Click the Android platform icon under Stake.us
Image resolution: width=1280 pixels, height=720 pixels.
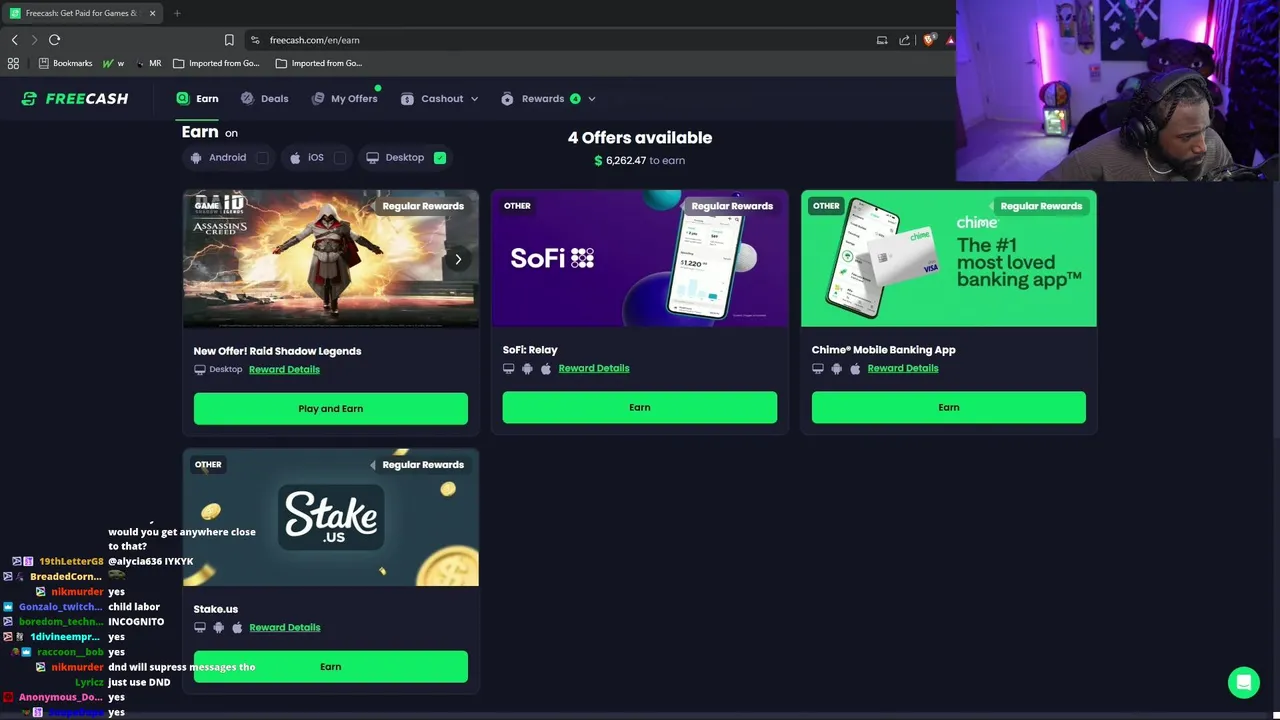(218, 627)
